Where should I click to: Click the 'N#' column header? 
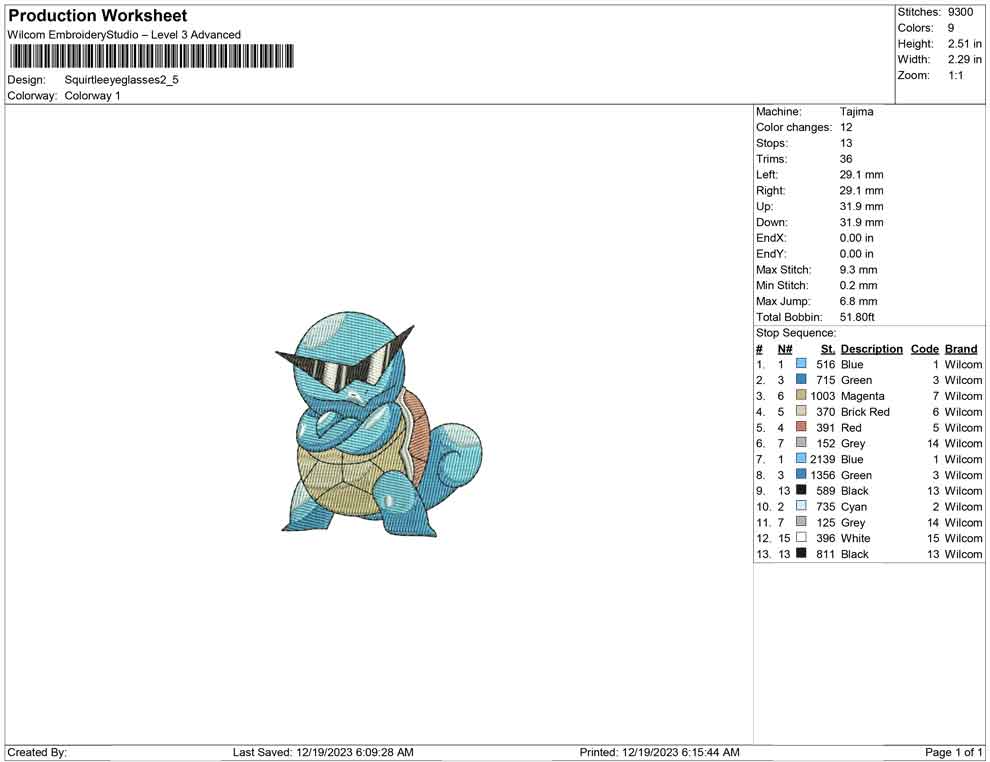click(x=785, y=349)
